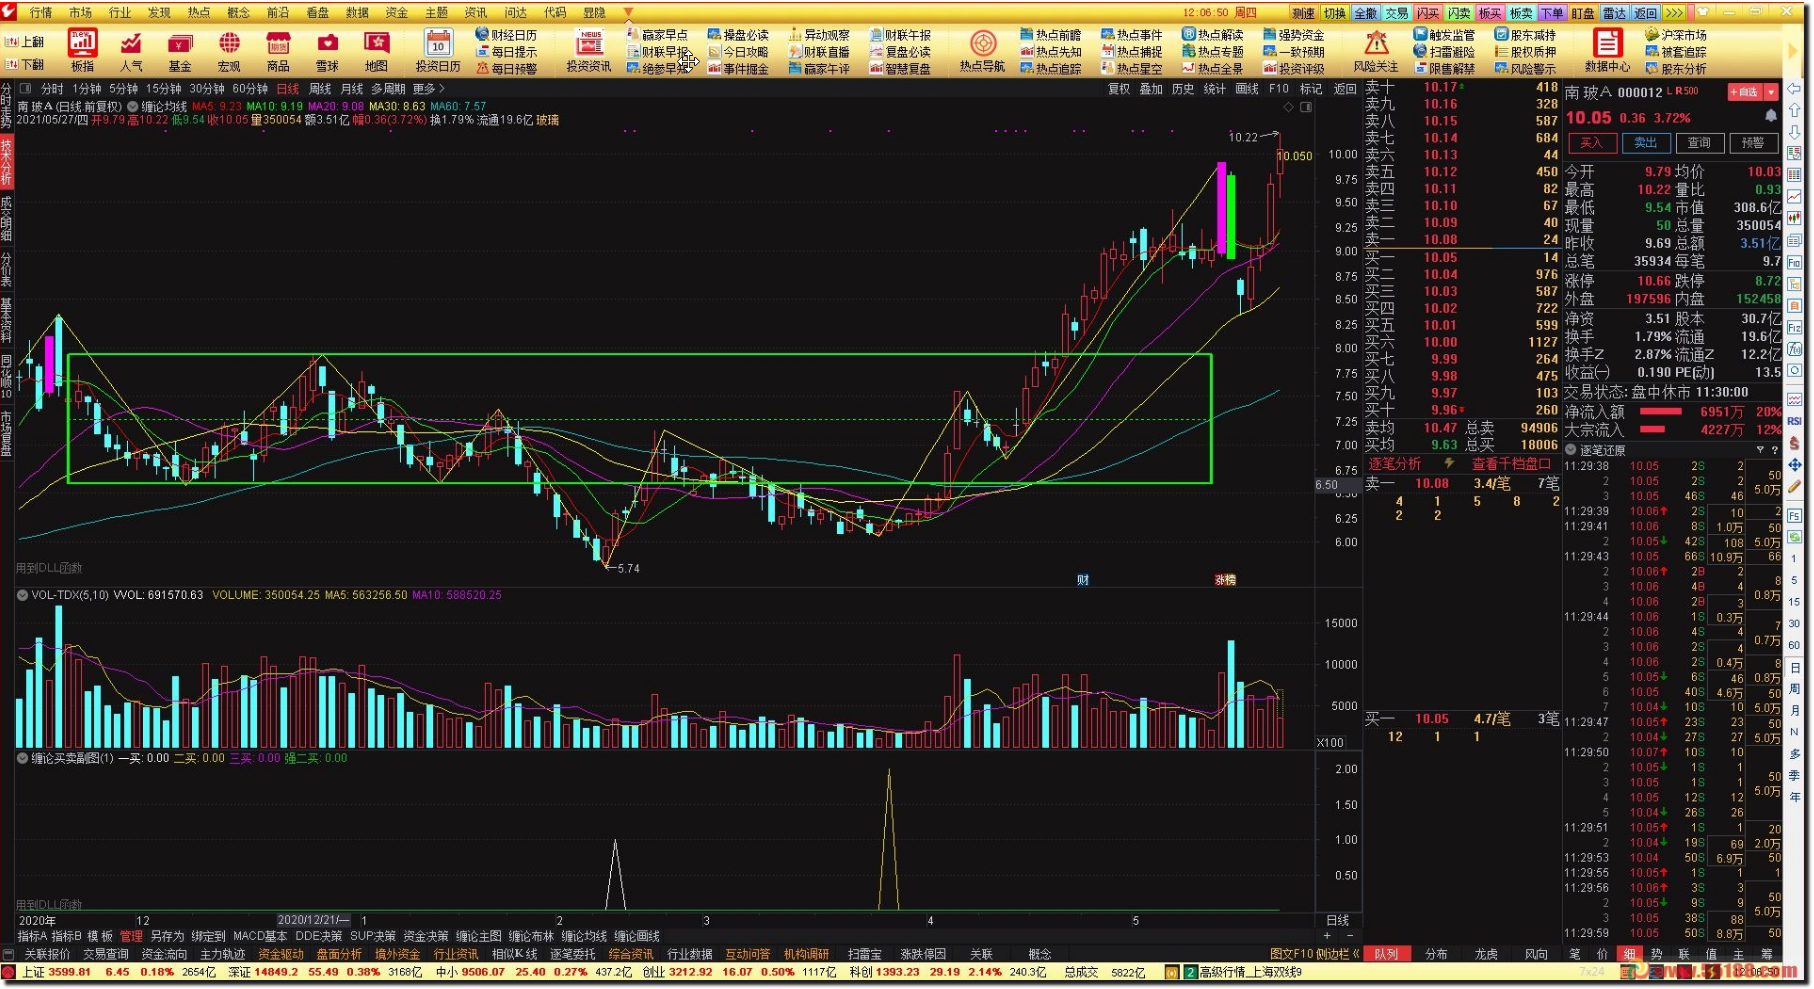Open 2020/12/21 date range selector
This screenshot has width=1814, height=989.
coord(314,920)
